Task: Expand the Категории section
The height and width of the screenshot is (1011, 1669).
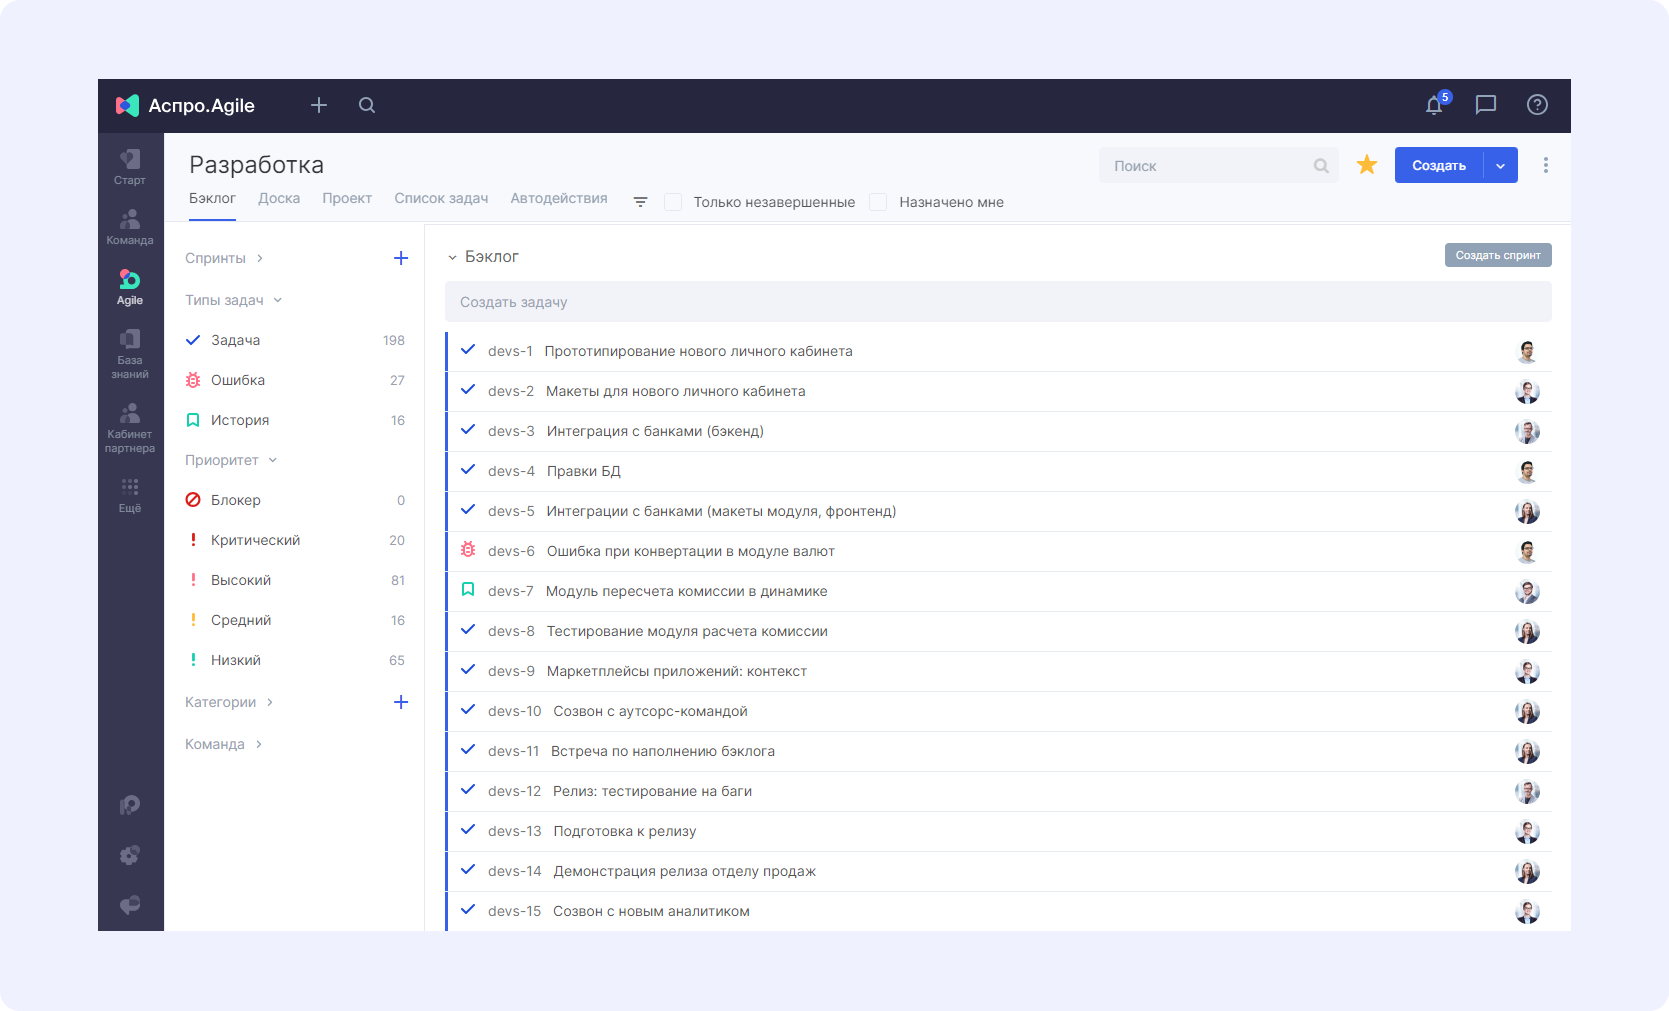Action: [x=229, y=702]
